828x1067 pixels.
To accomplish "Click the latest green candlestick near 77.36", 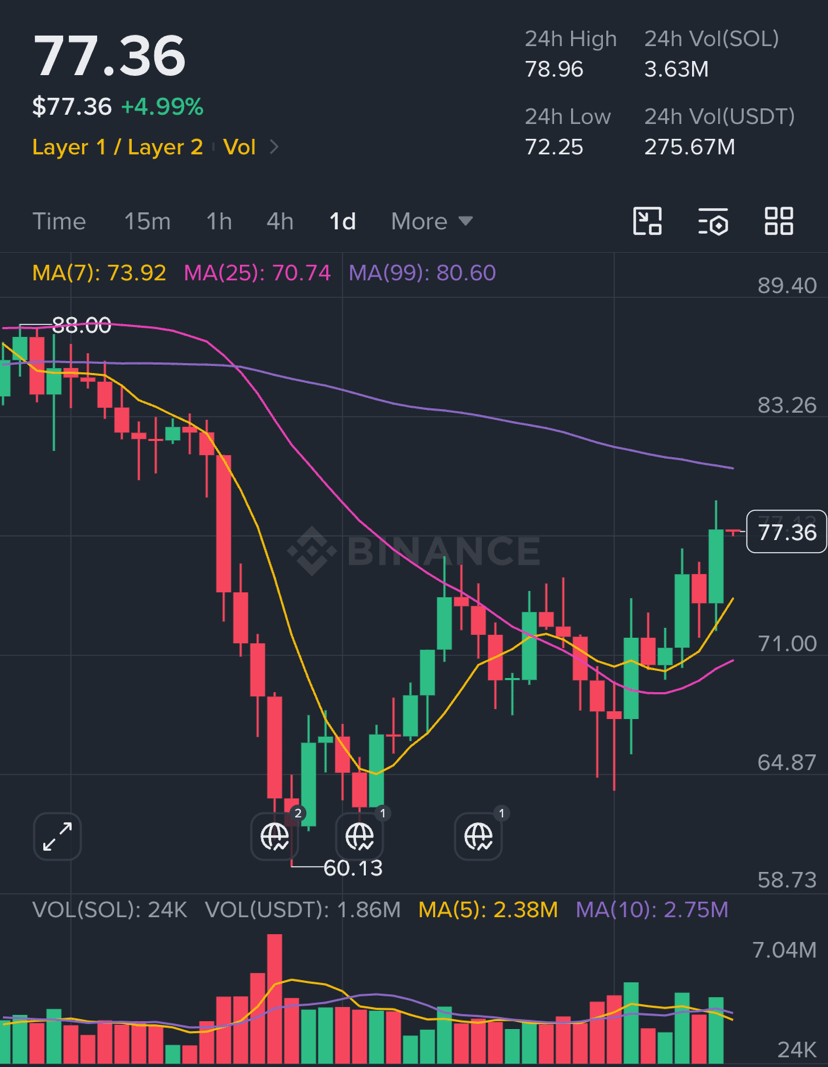I will [716, 566].
